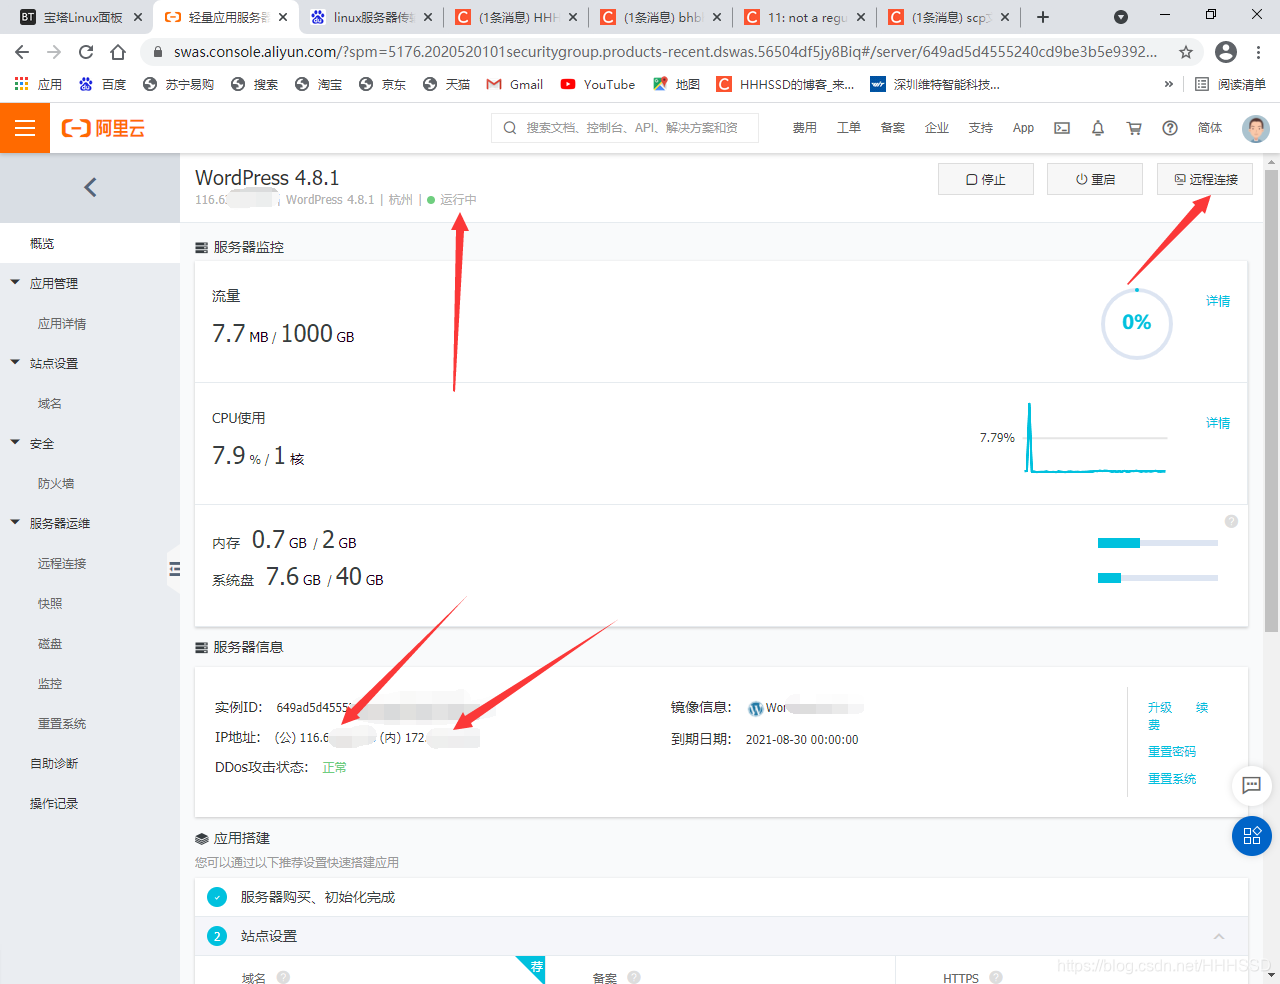Open the Aliyun hamburger menu

click(25, 128)
